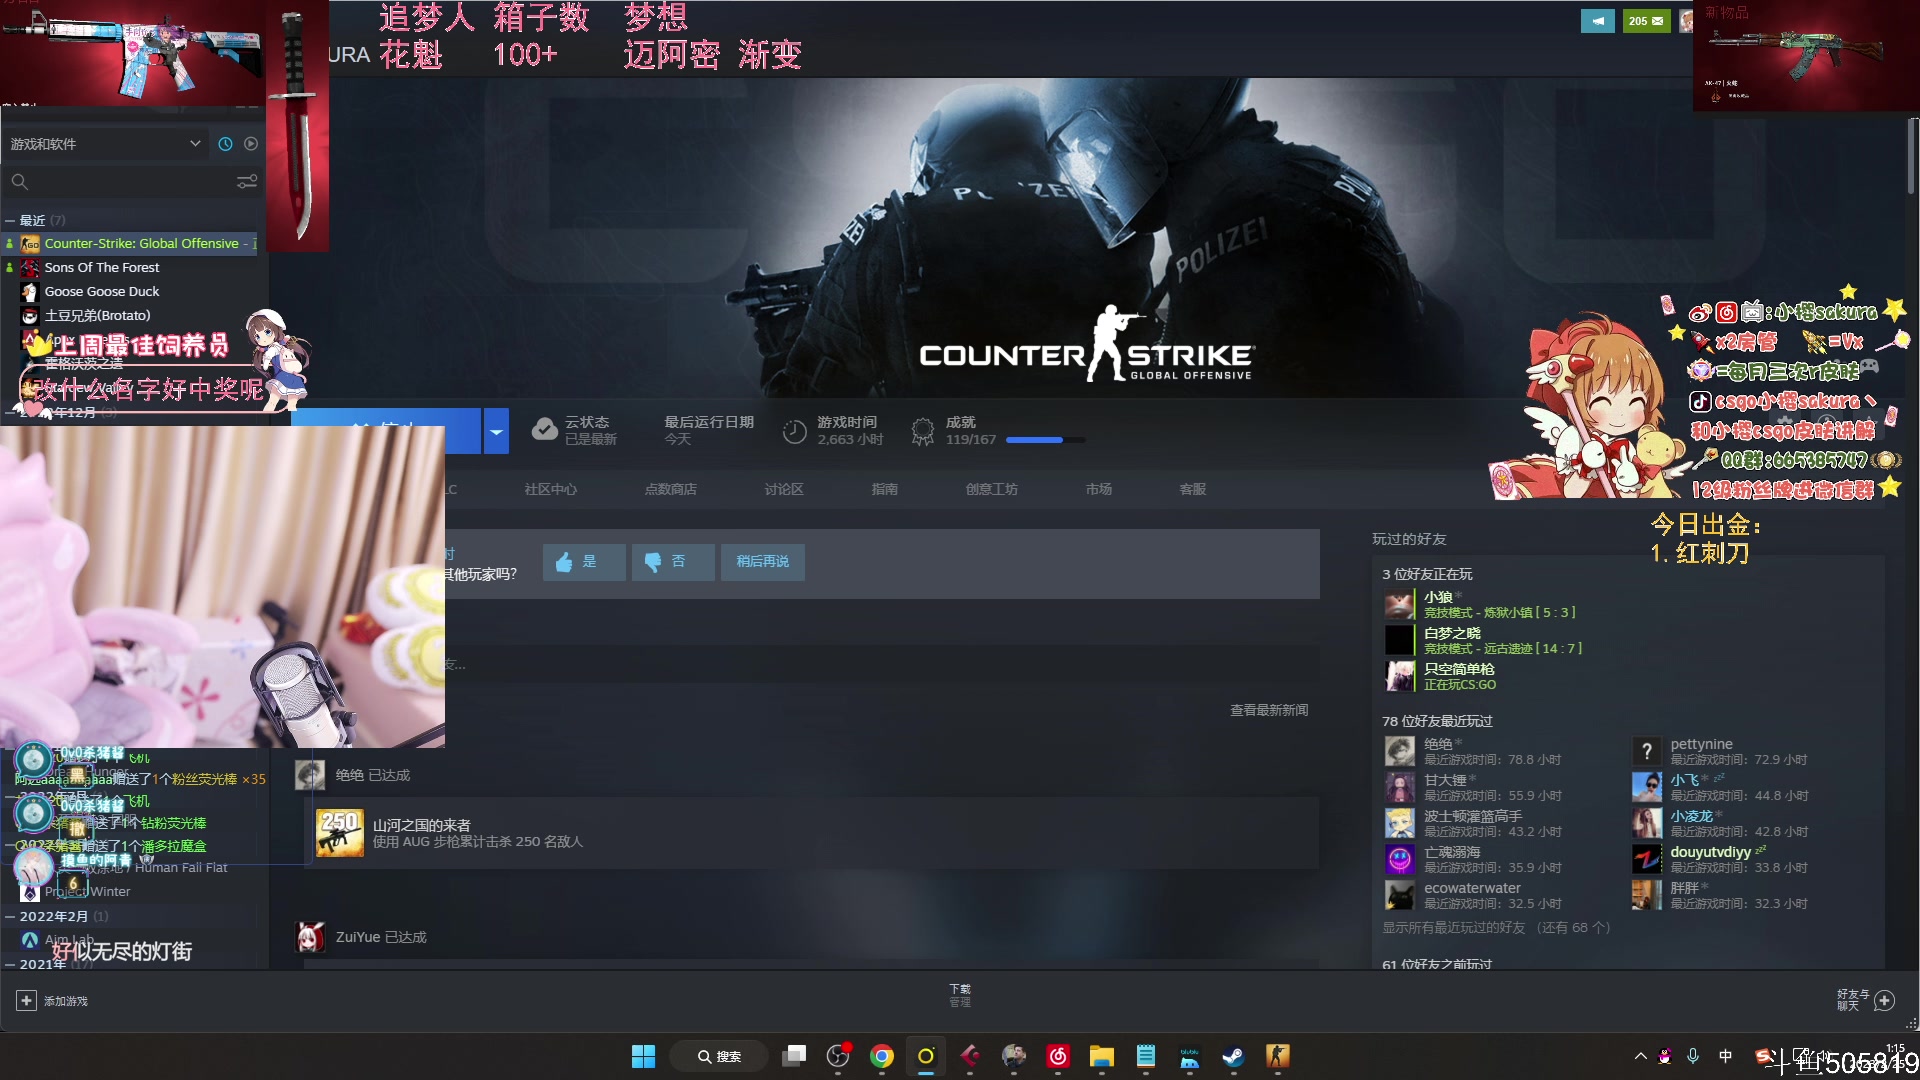
Task: Open Chrome from the taskbar
Action: pos(881,1056)
